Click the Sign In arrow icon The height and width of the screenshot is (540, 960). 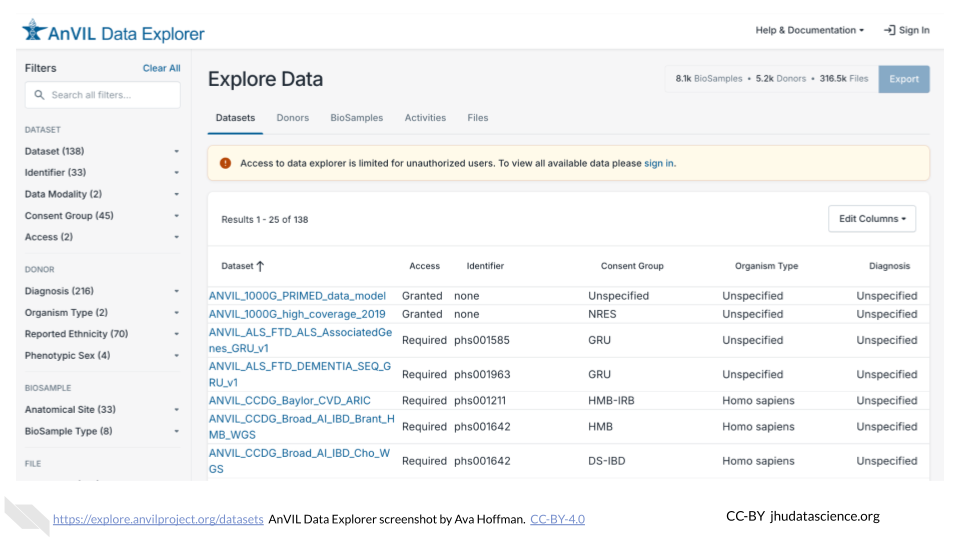(x=889, y=30)
